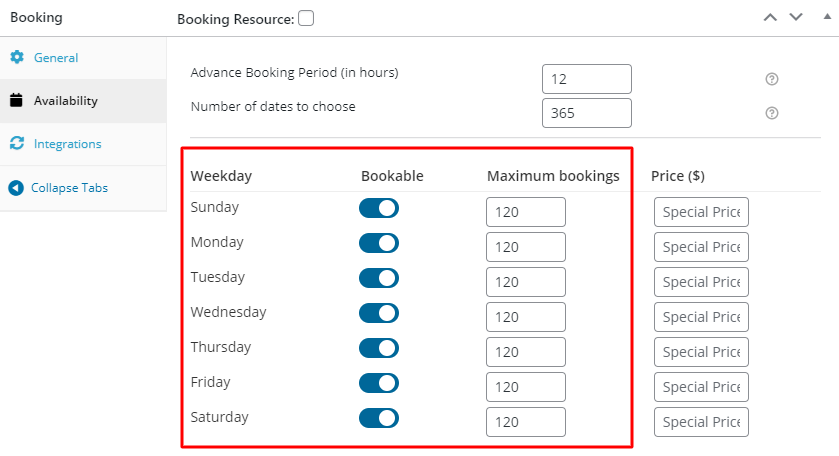Click the Availability calendar icon
Viewport: 839px width, 456px height.
tap(16, 101)
